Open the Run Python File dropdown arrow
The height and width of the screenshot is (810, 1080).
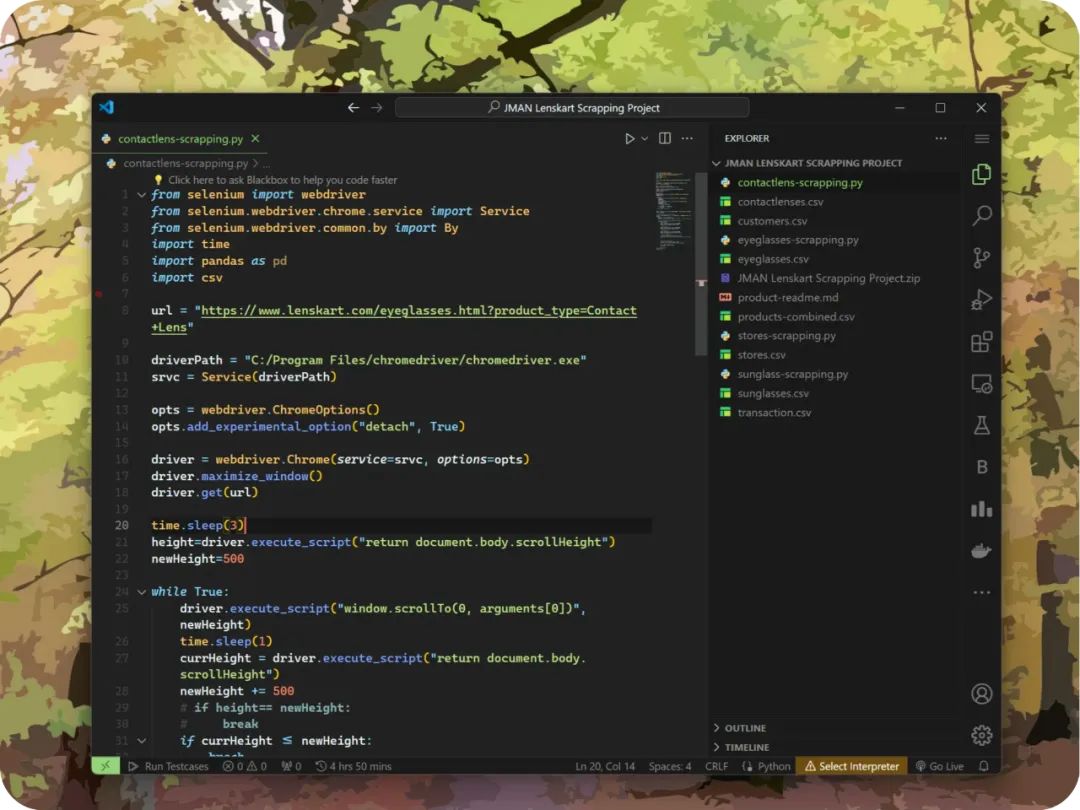pos(645,139)
